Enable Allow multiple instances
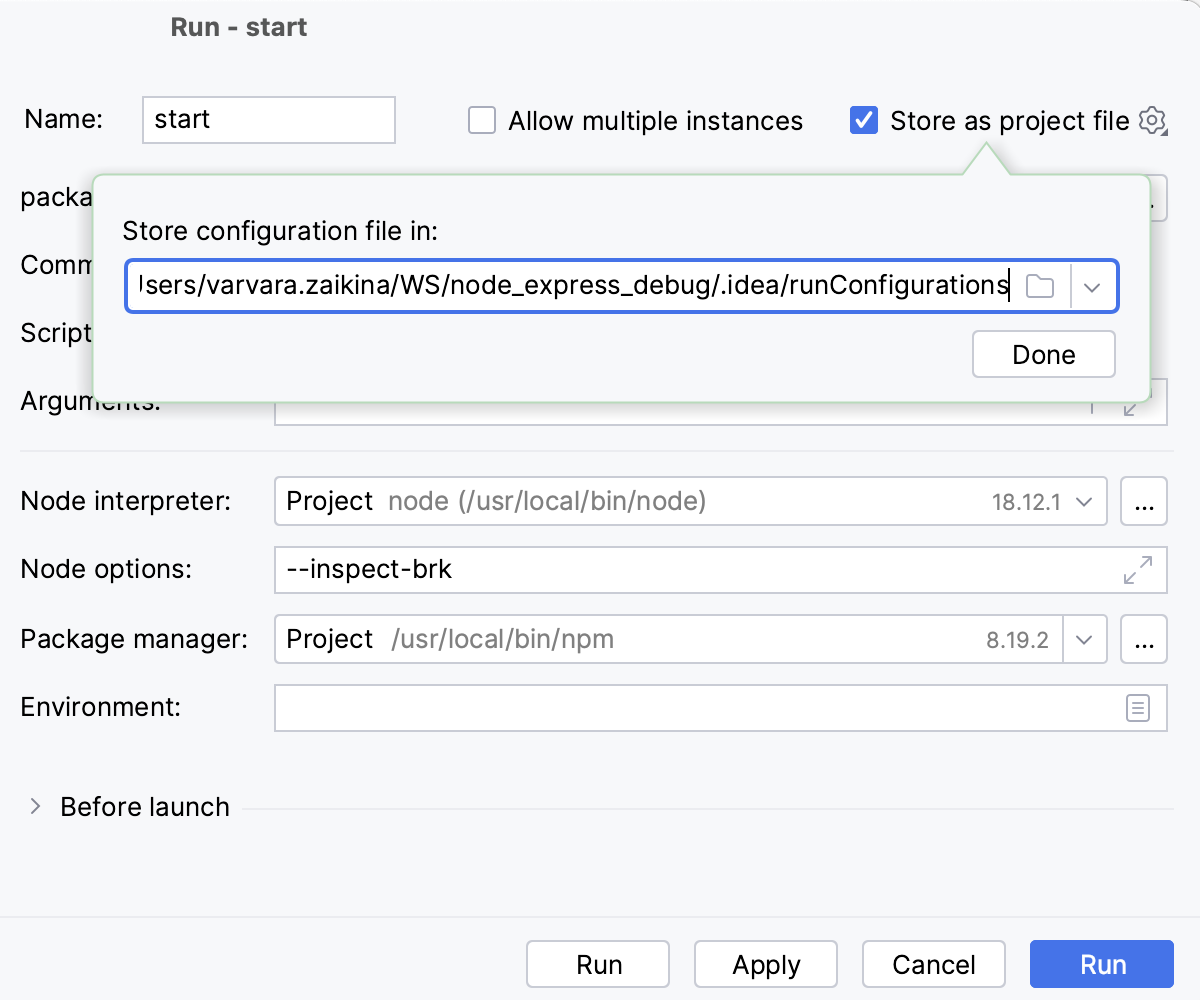1200x1000 pixels. point(481,120)
